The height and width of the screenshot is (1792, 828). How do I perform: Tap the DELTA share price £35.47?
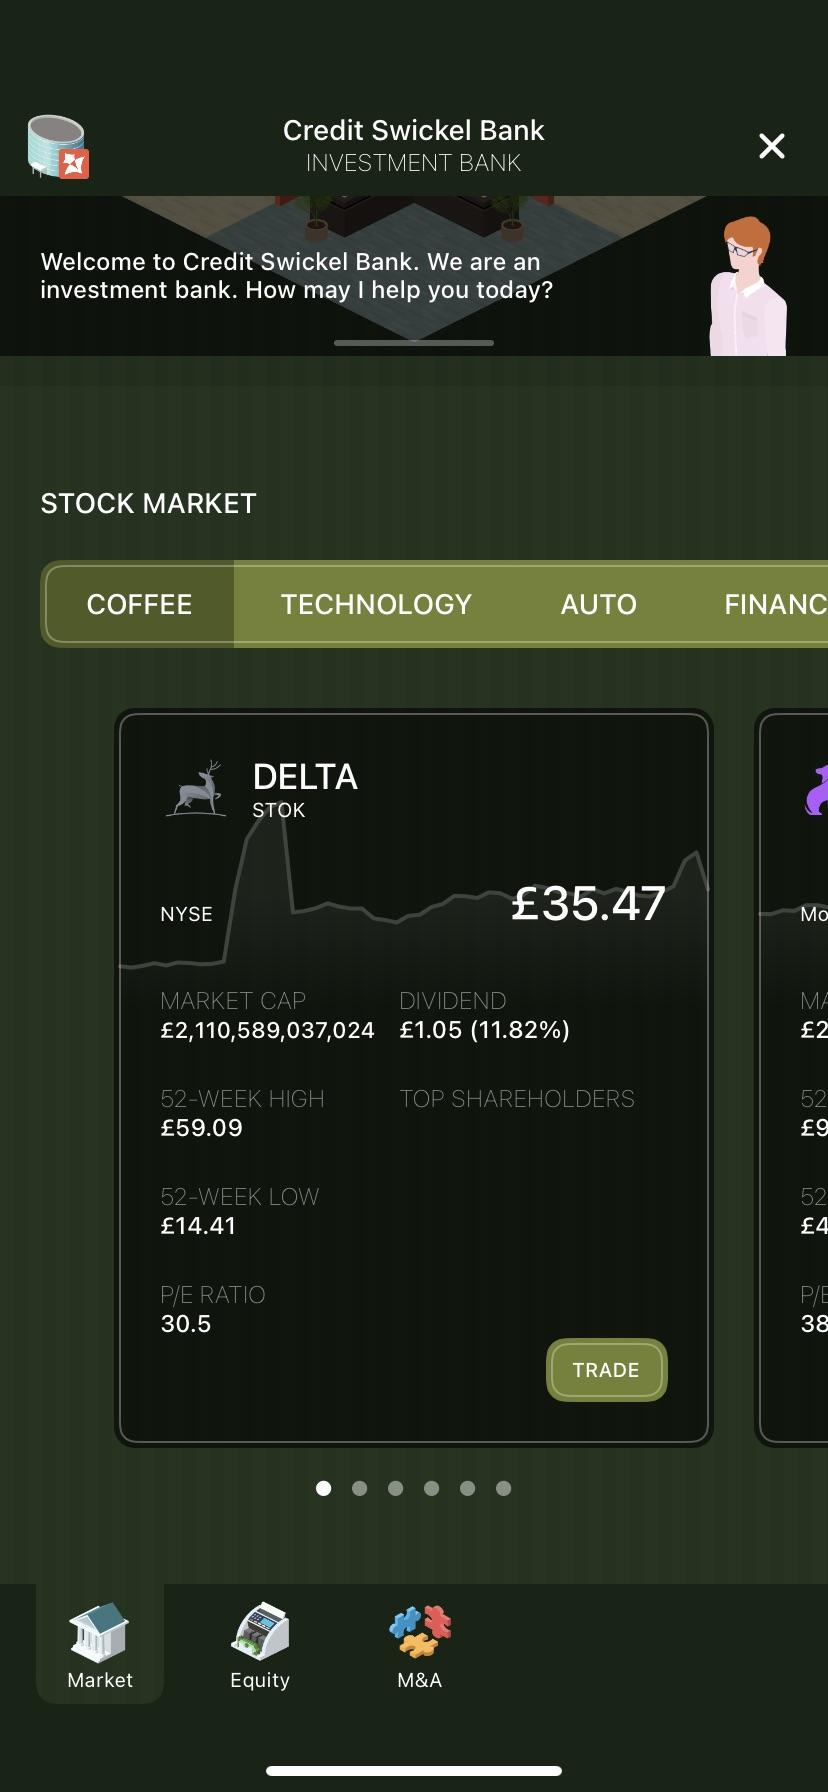pos(588,904)
